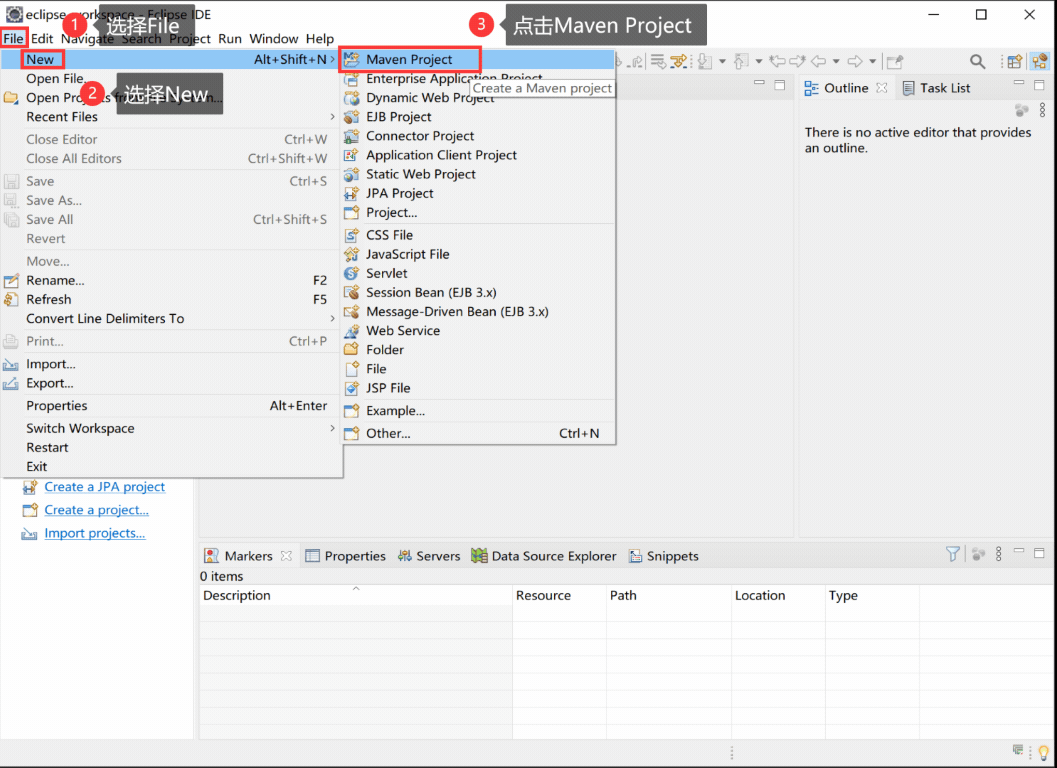1057x768 pixels.
Task: Sort markers by the Description column
Action: pos(355,595)
